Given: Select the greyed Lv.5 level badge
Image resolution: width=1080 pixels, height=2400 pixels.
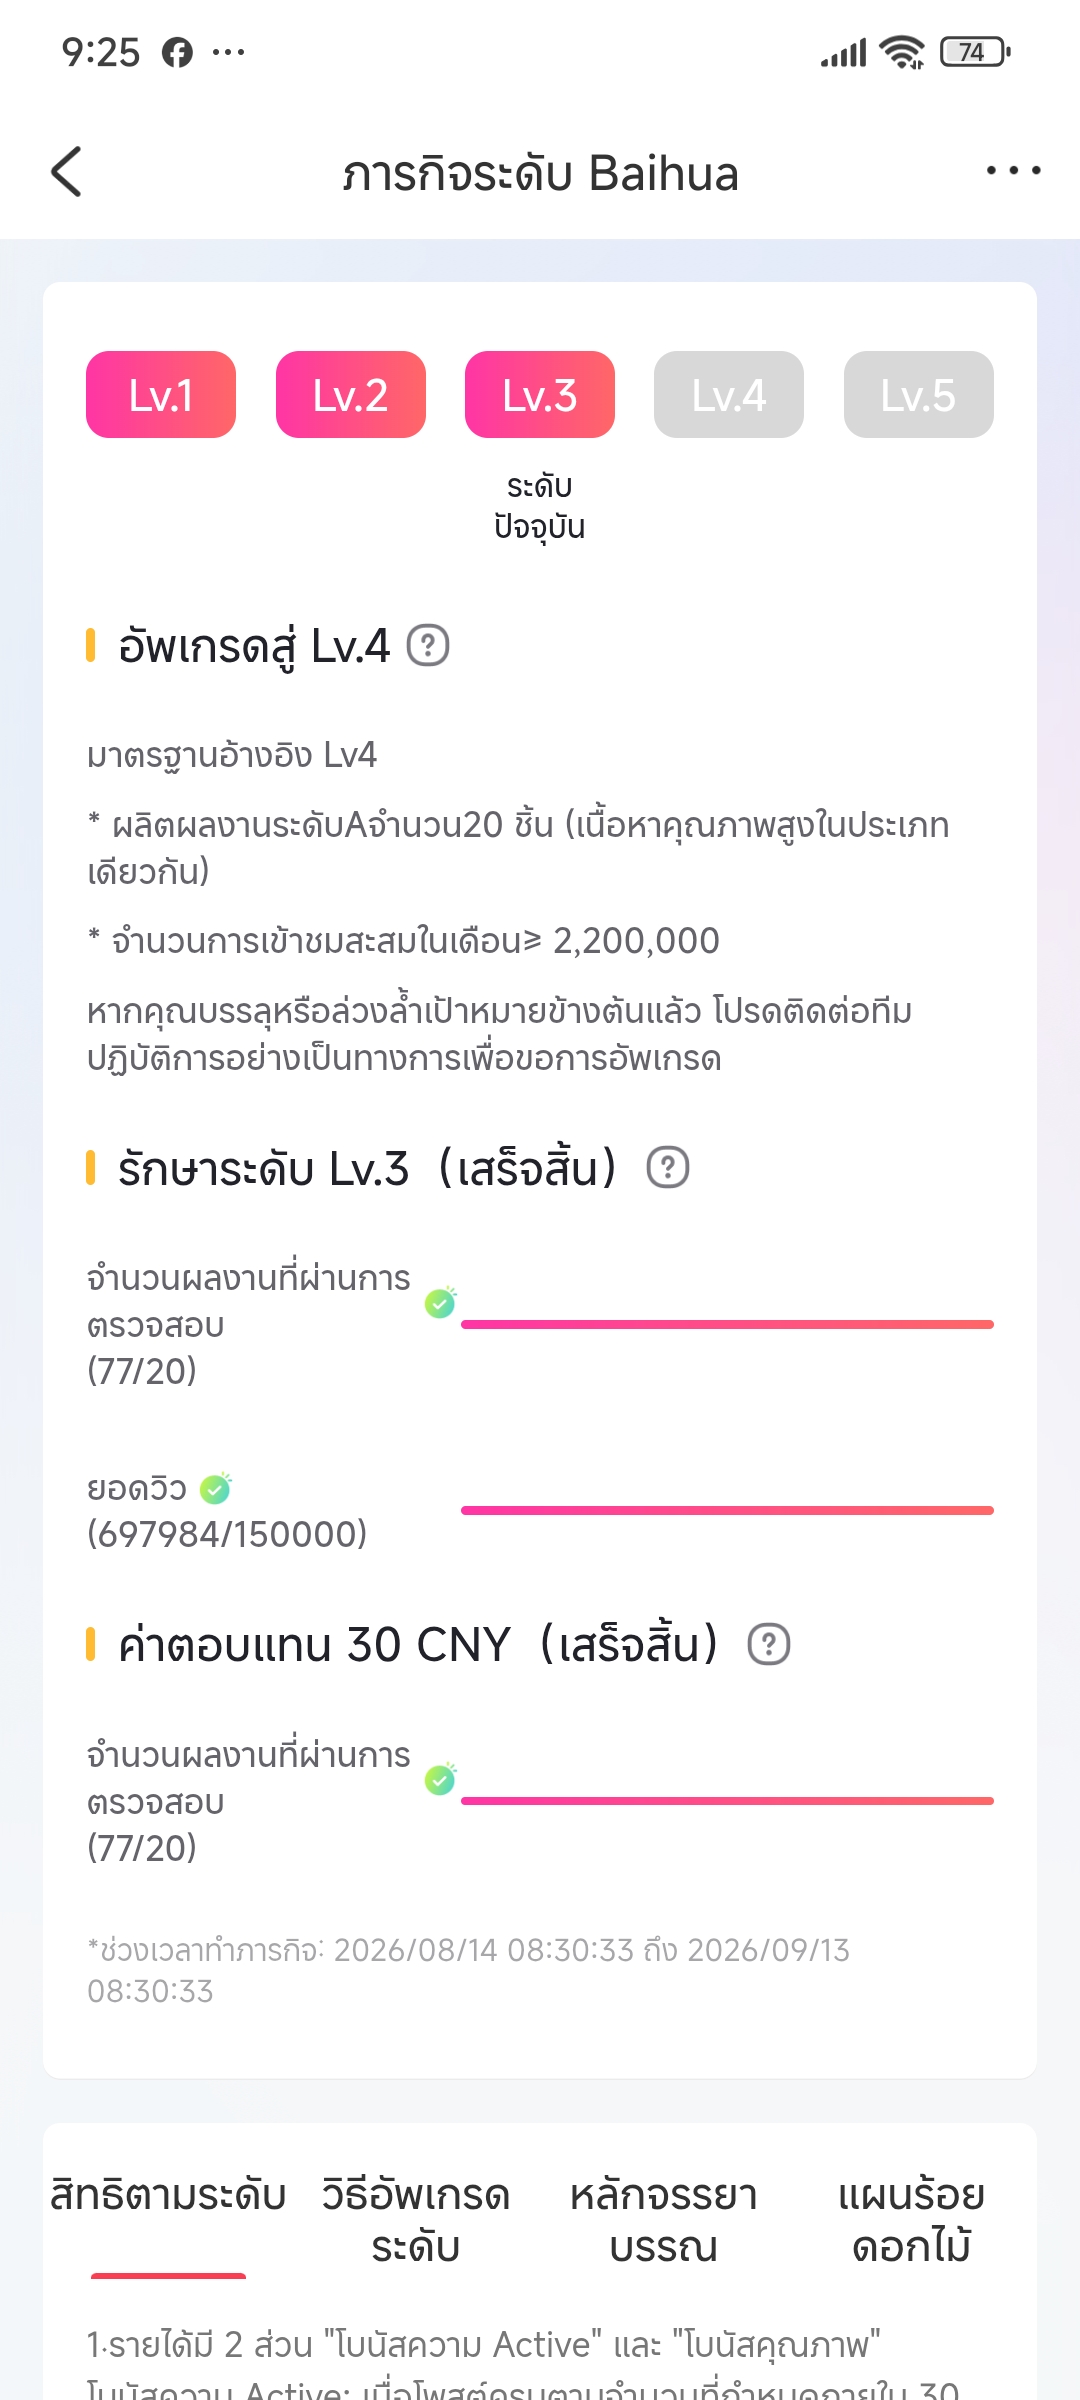Looking at the screenshot, I should tap(919, 394).
